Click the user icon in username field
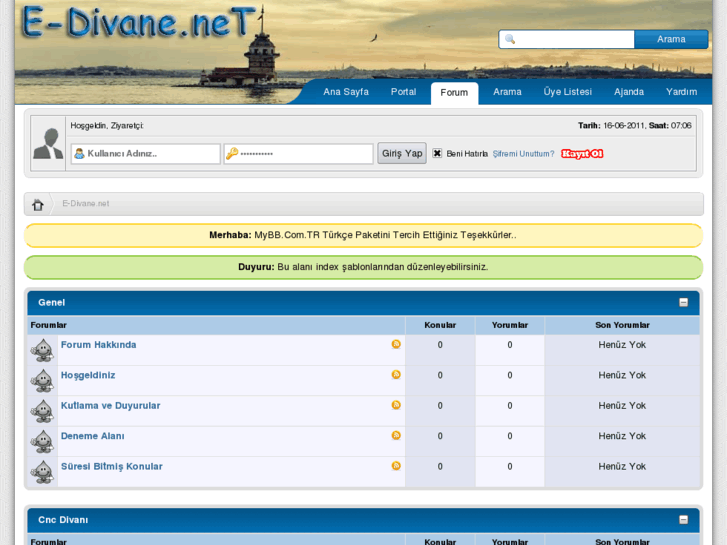Image resolution: width=727 pixels, height=545 pixels. 79,154
